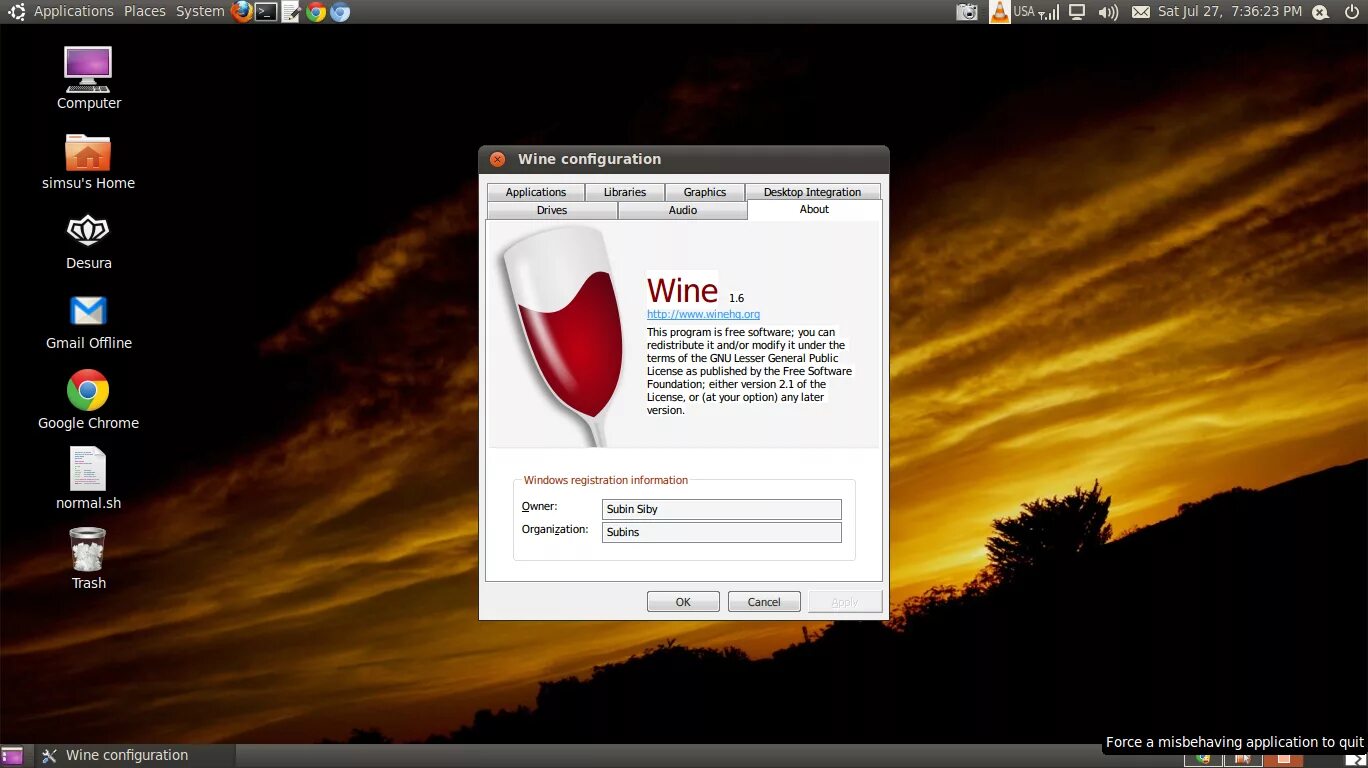Launch Google Chrome desktop icon
Image resolution: width=1368 pixels, height=768 pixels.
88,400
